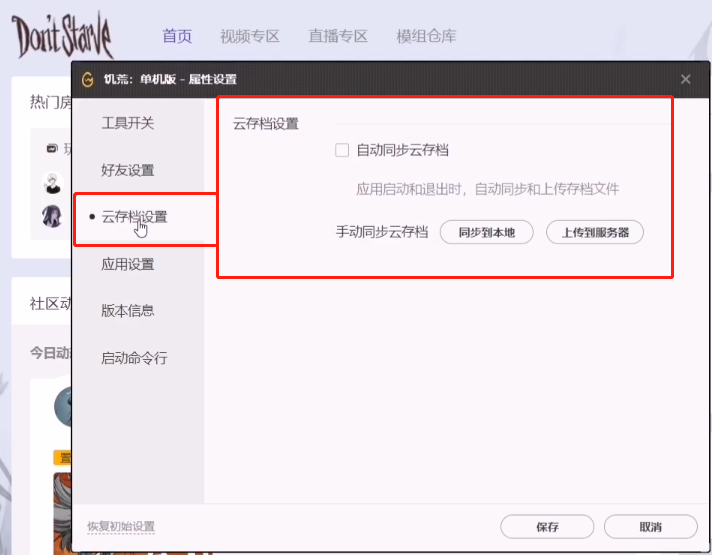
Task: Click the 自动同步云存档 label text
Action: (402, 150)
